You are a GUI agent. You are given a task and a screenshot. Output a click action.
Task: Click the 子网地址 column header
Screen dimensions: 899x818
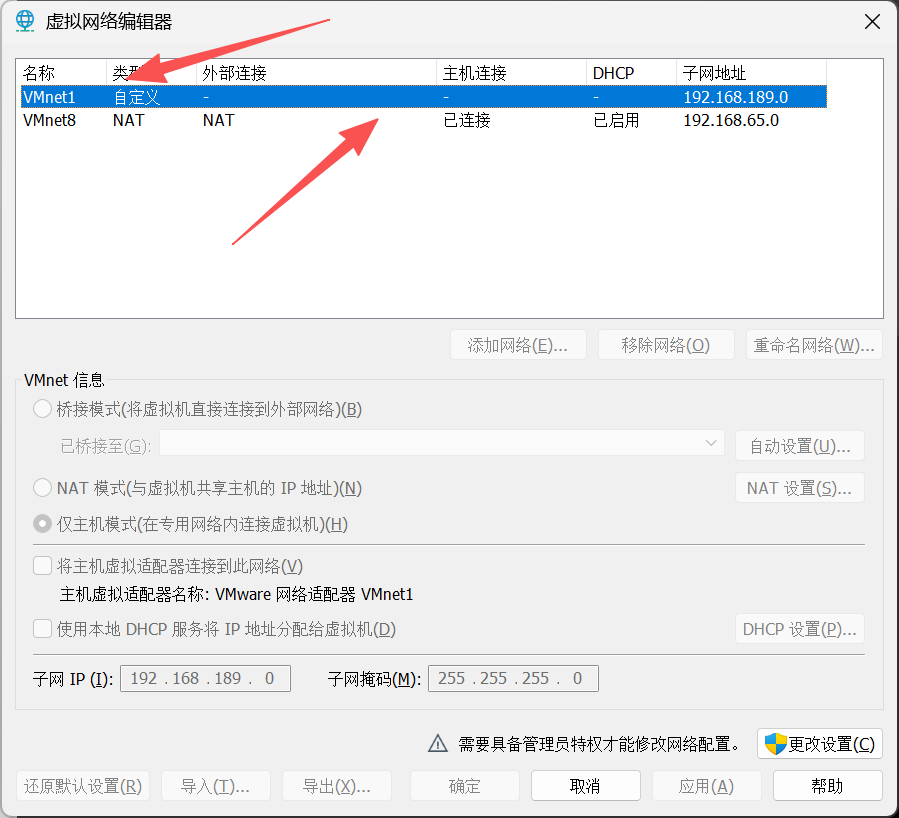point(751,73)
